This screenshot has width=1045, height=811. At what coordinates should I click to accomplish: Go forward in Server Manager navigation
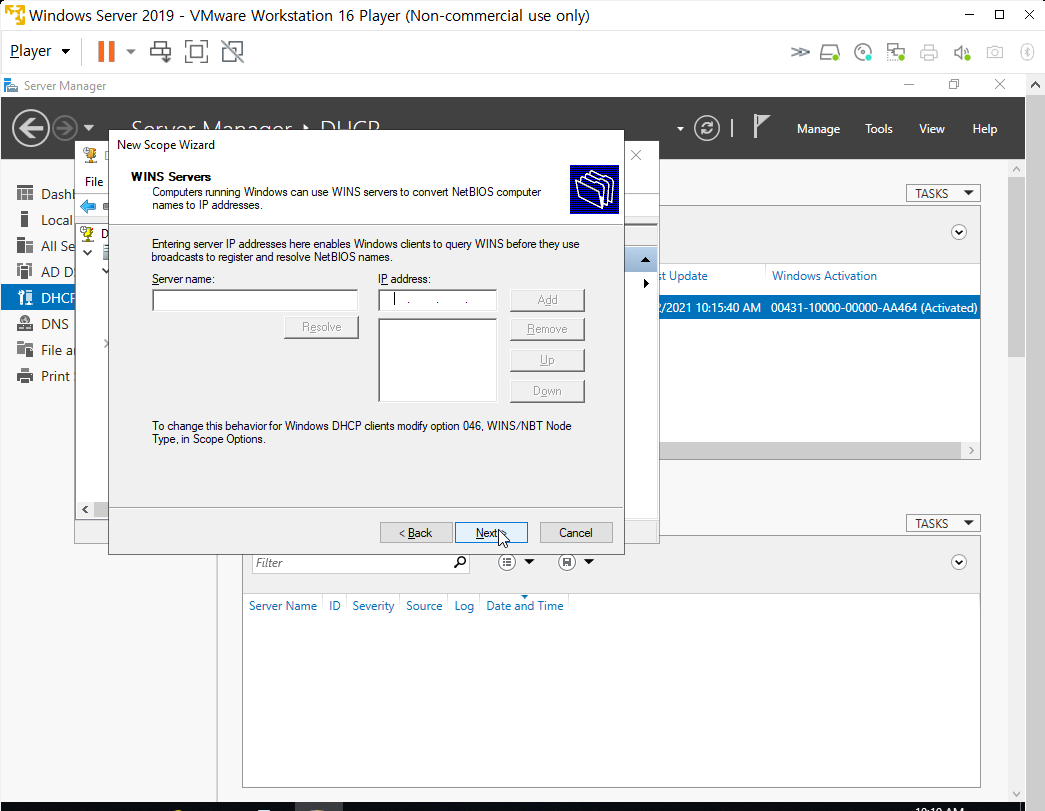tap(65, 128)
